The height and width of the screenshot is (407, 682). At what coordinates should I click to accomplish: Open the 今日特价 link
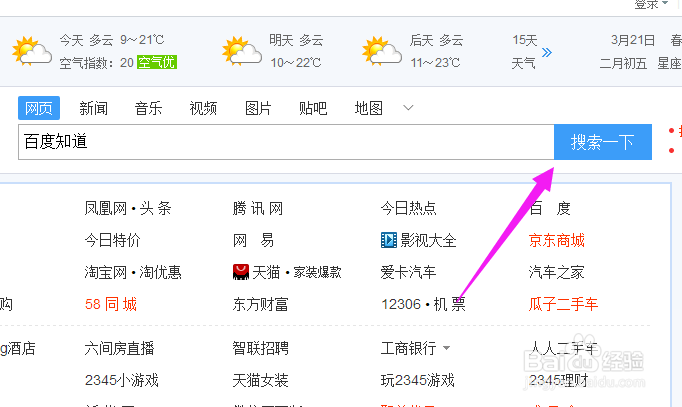point(113,240)
